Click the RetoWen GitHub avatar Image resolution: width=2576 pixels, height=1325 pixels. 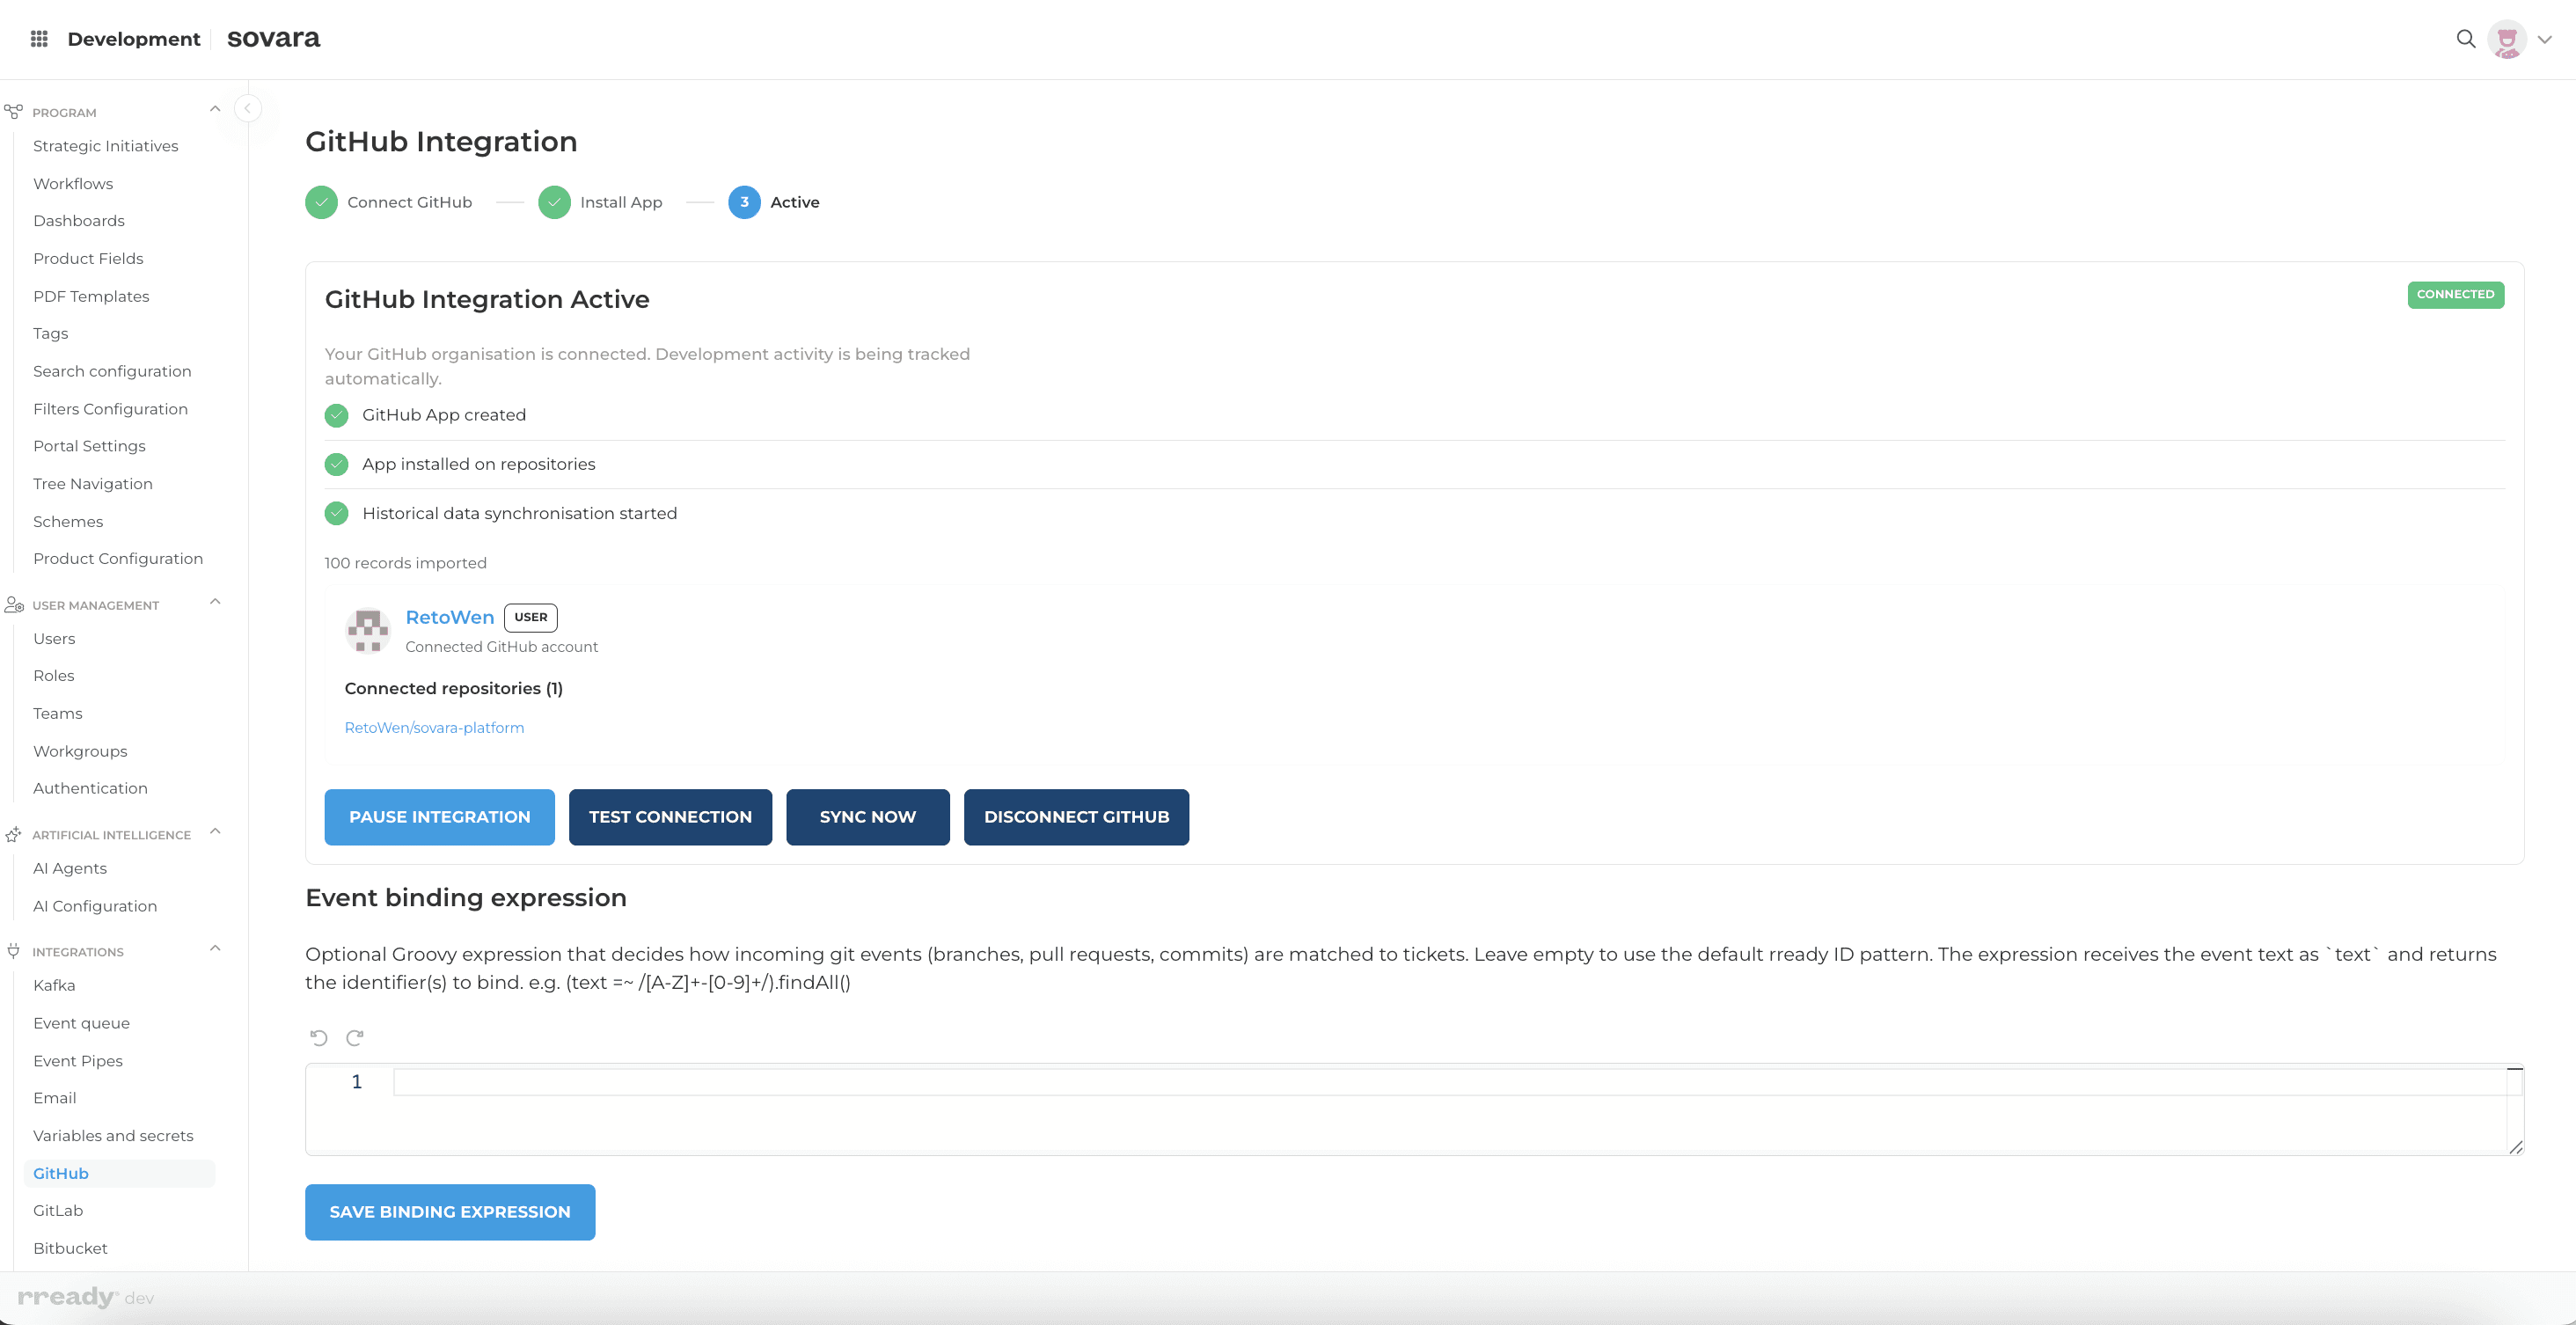368,630
